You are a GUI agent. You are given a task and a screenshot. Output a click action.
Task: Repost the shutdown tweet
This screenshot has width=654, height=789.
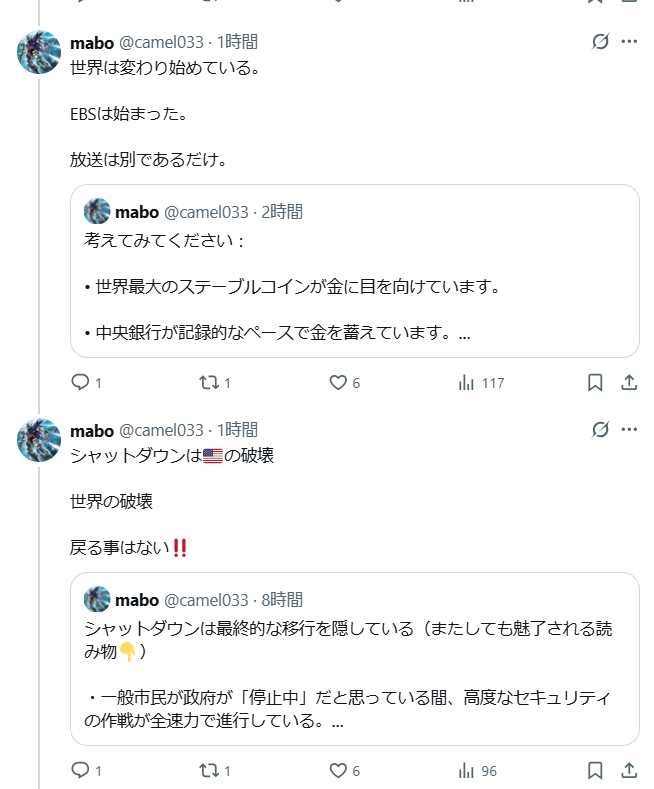pos(209,770)
